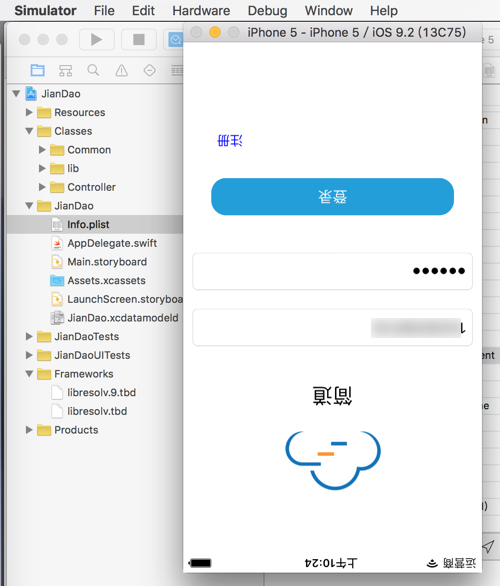This screenshot has height=586, width=500.
Task: Expand the lib folder triangle
Action: click(x=42, y=168)
